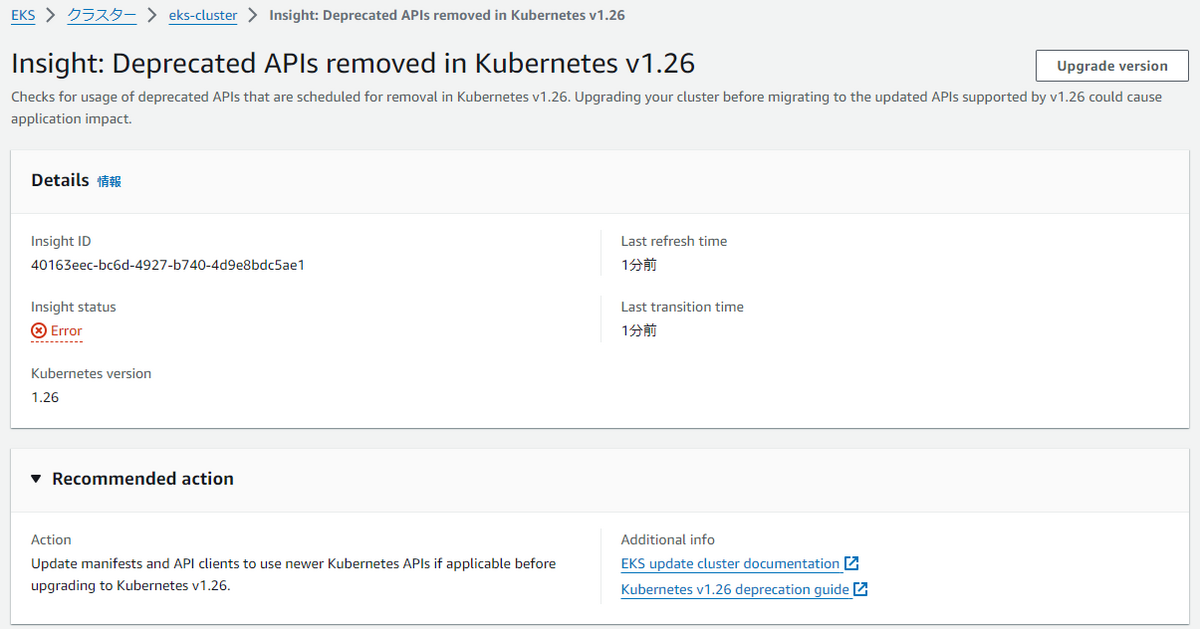The width and height of the screenshot is (1200, 629).
Task: Collapse the Recommended action section triangle
Action: [x=37, y=479]
